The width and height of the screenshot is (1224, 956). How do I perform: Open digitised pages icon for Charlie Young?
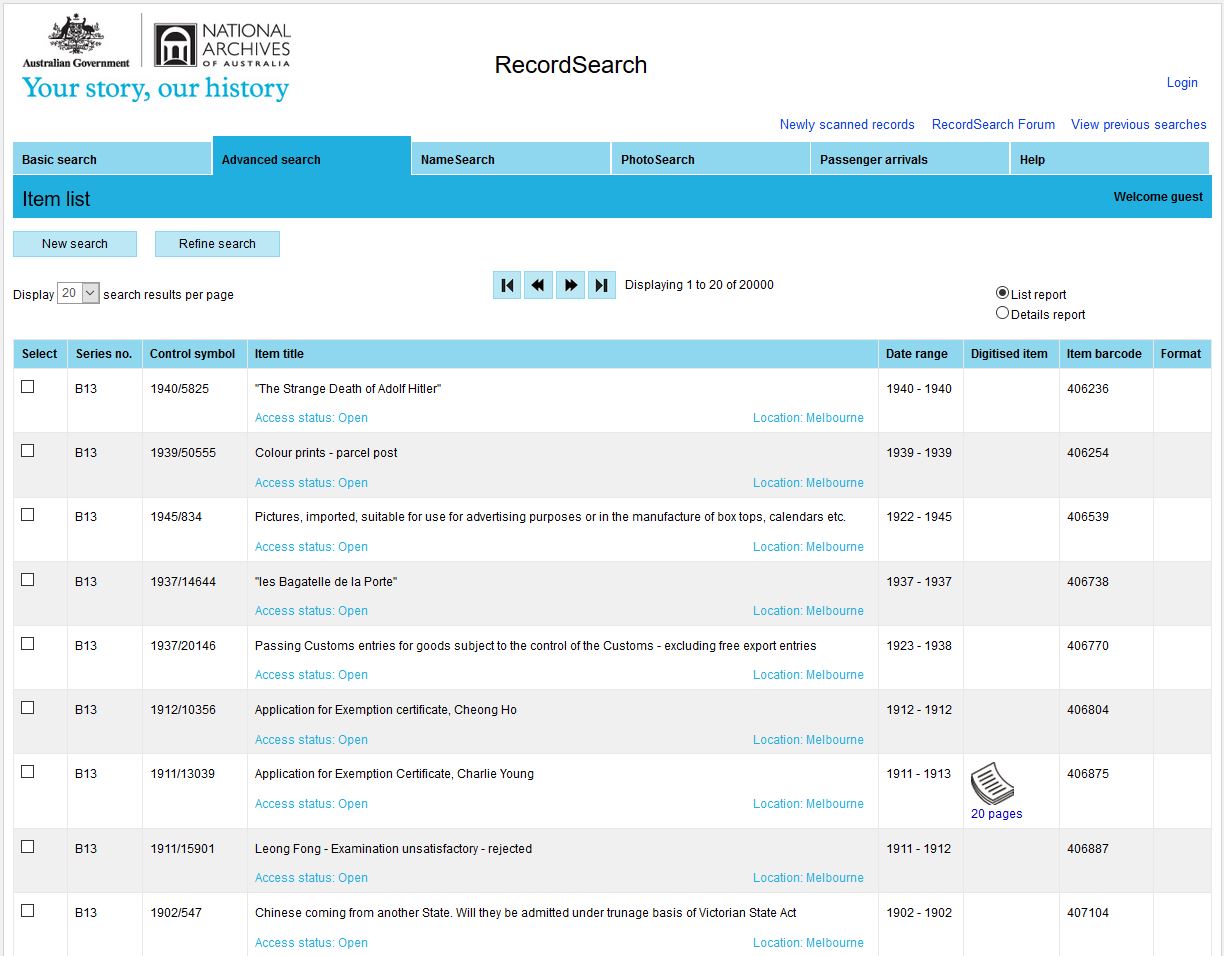point(992,783)
